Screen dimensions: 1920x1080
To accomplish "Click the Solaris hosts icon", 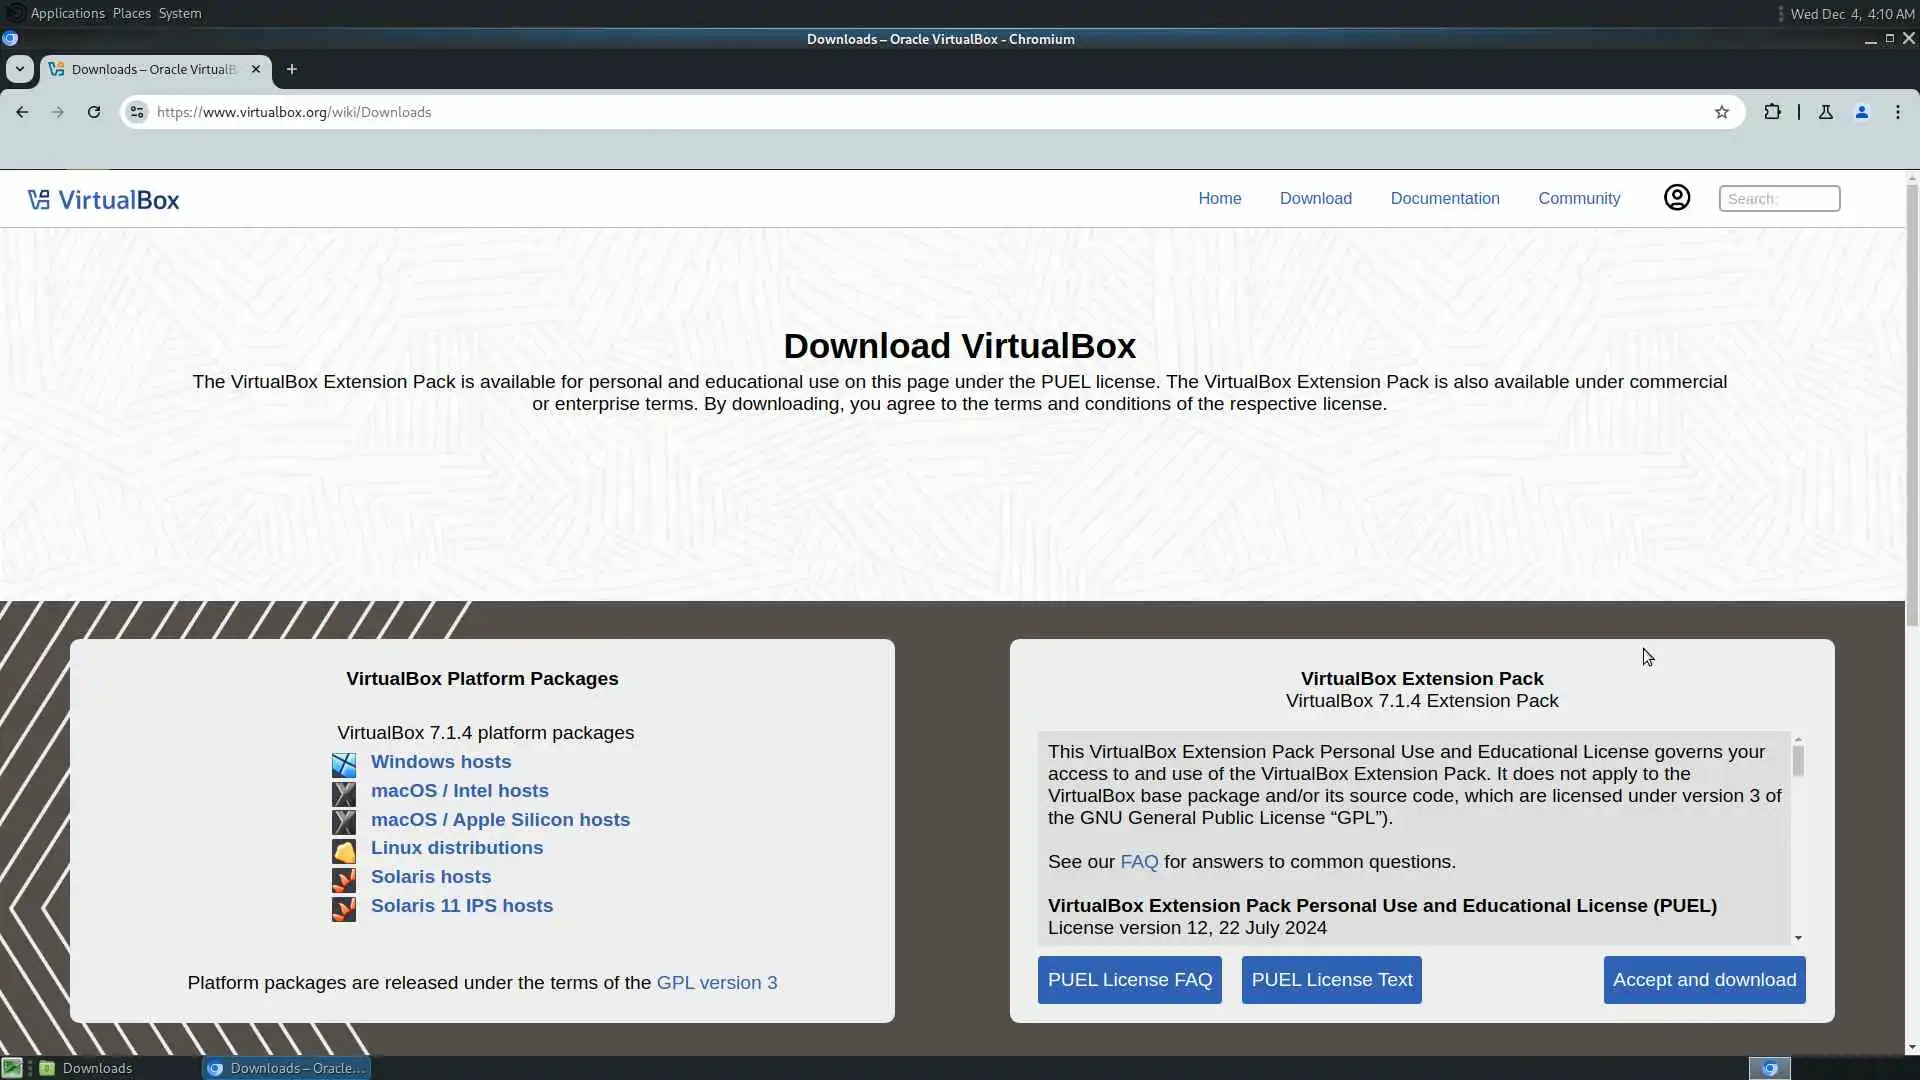I will click(343, 880).
